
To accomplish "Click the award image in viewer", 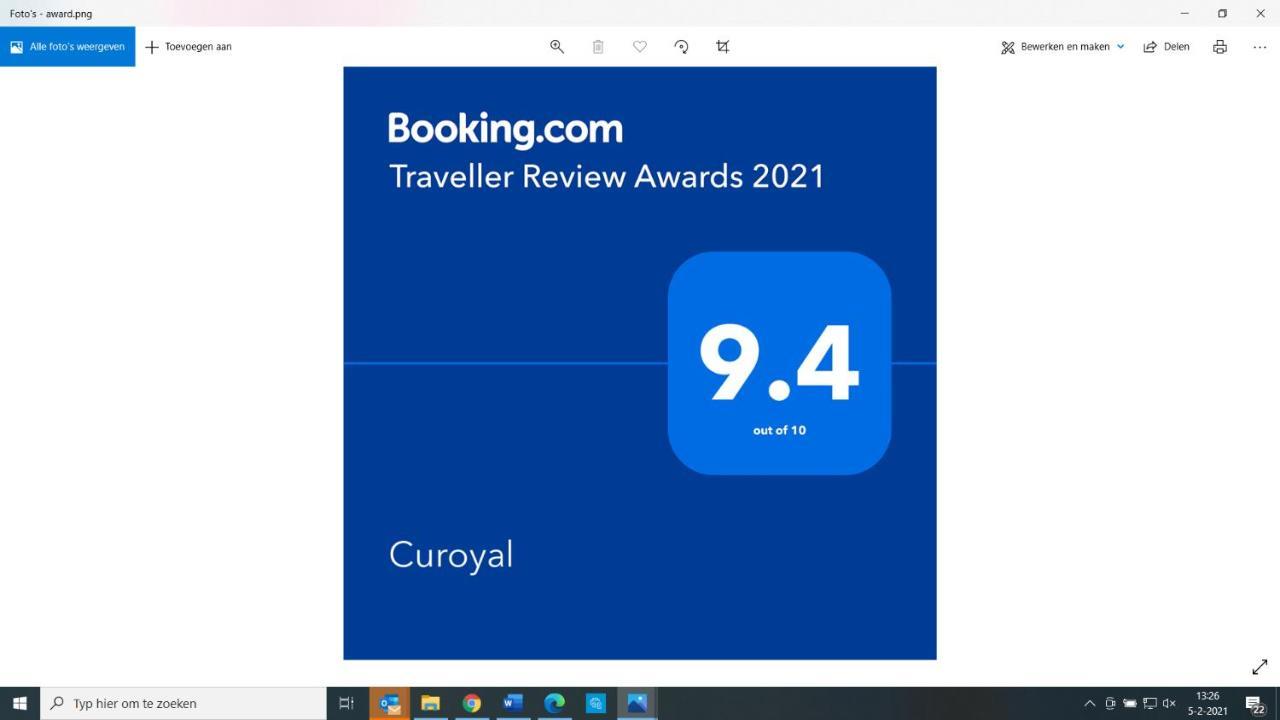I will (640, 363).
